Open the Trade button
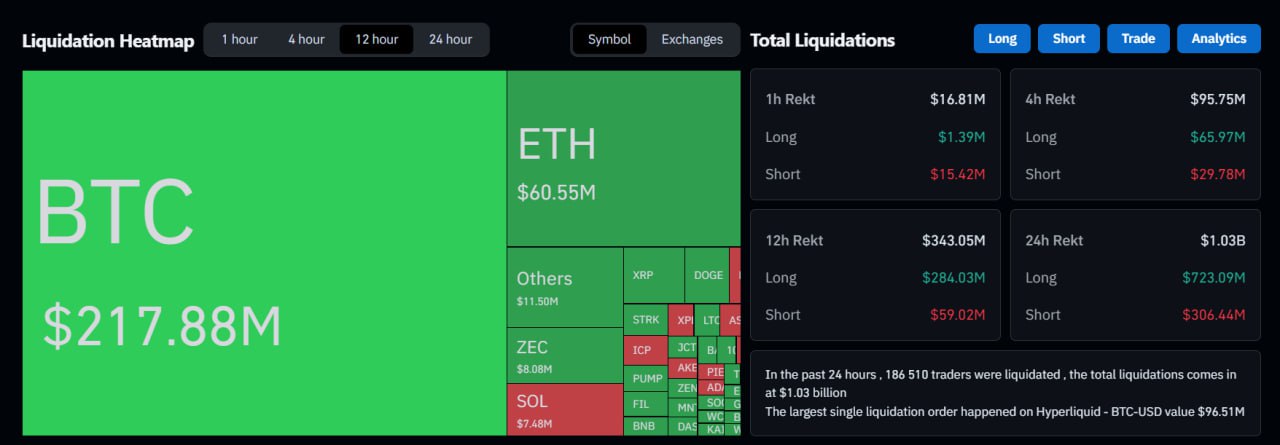The height and width of the screenshot is (445, 1280). (x=1138, y=38)
